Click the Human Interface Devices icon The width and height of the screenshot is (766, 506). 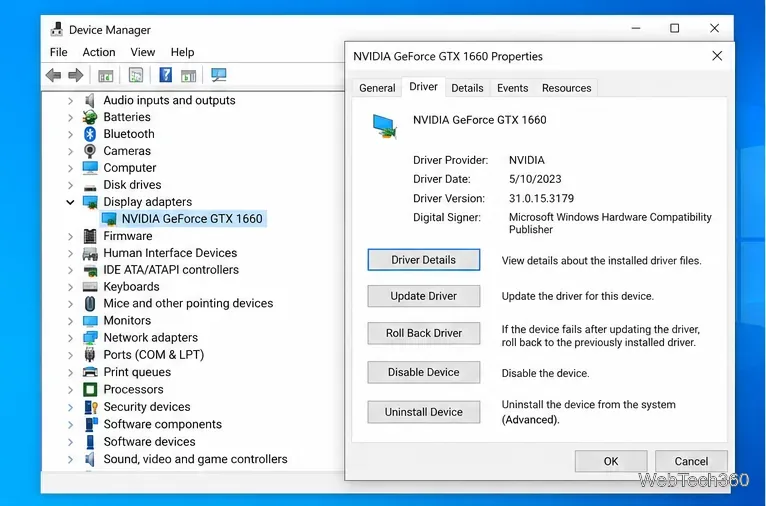click(x=90, y=253)
